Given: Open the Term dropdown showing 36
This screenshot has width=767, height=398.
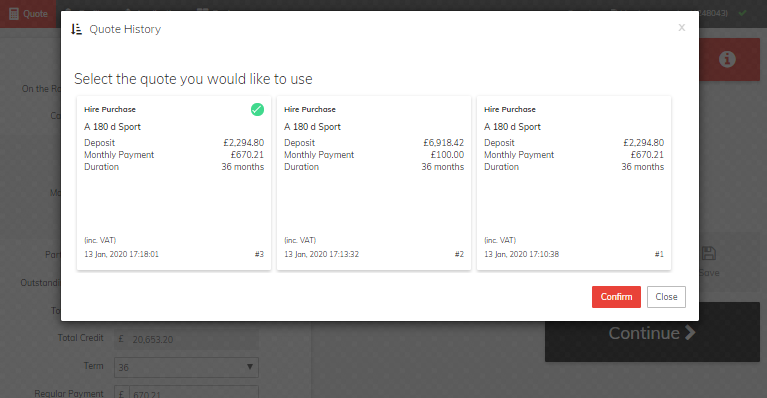Looking at the screenshot, I should tap(186, 367).
